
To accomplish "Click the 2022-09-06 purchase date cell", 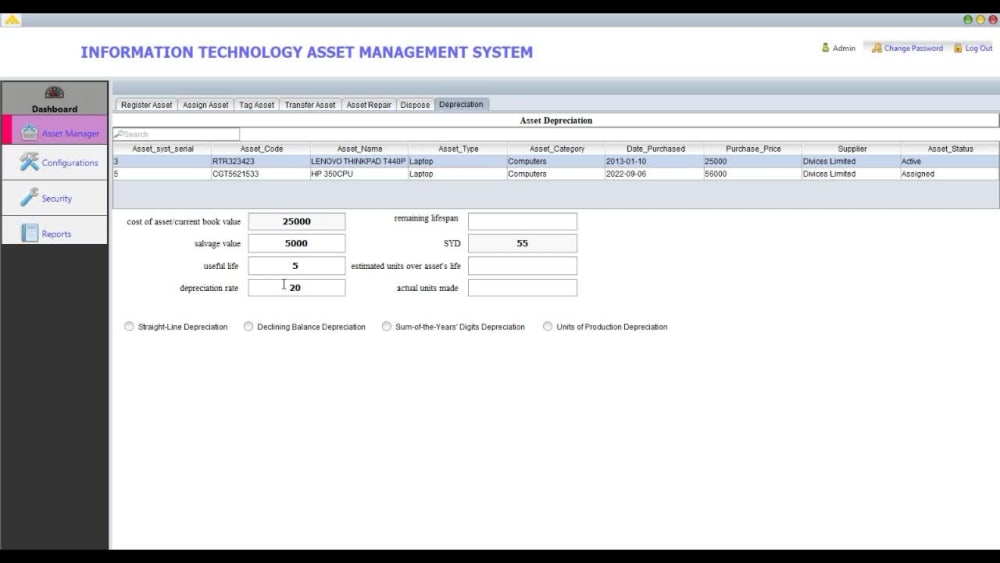I will pos(655,173).
